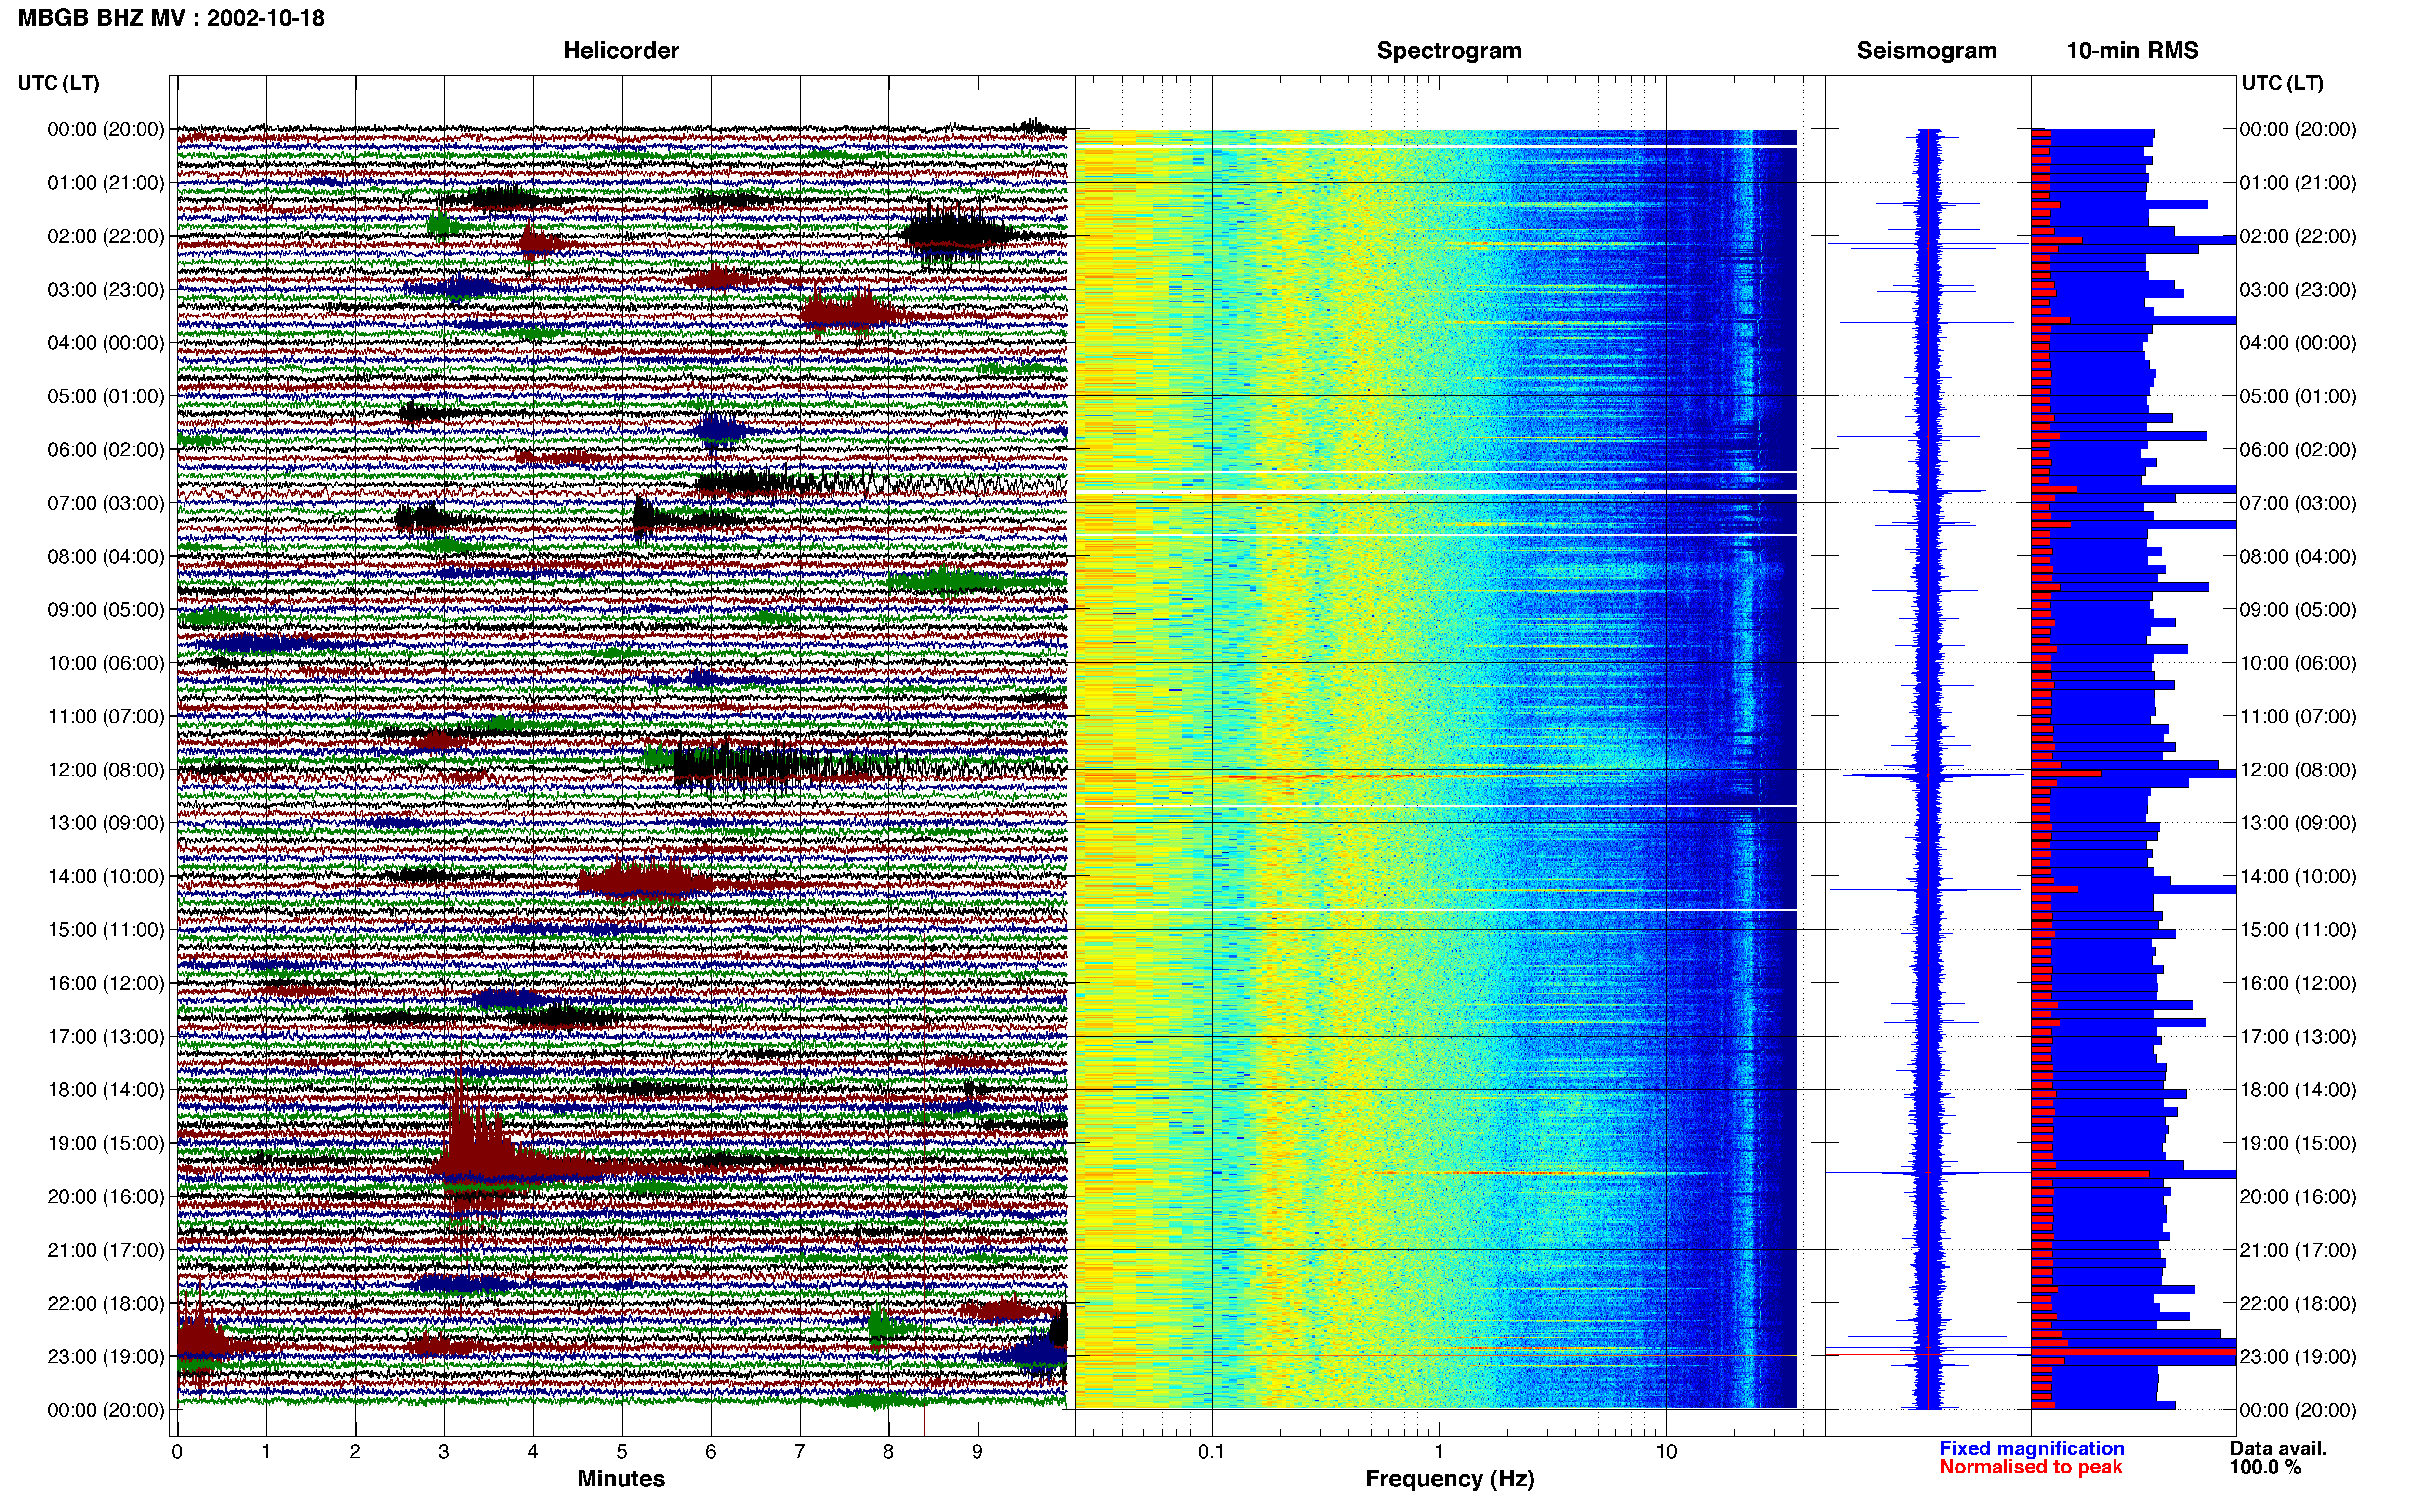Click the right 'UTC (LT)' axis label

[2282, 83]
